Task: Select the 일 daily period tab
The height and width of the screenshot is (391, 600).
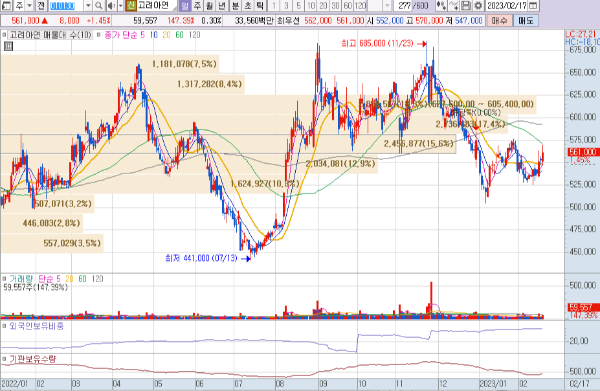Action: [x=184, y=5]
